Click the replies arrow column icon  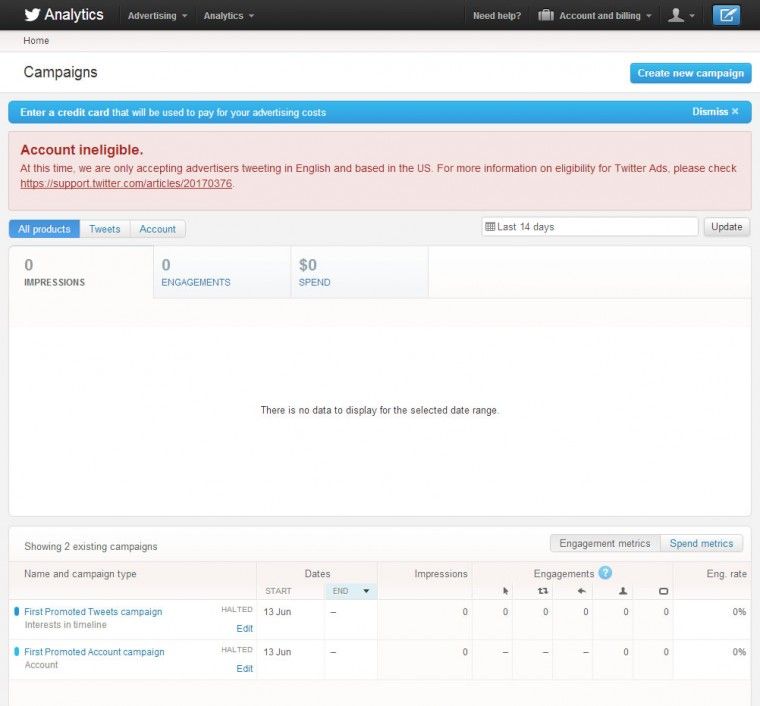582,591
